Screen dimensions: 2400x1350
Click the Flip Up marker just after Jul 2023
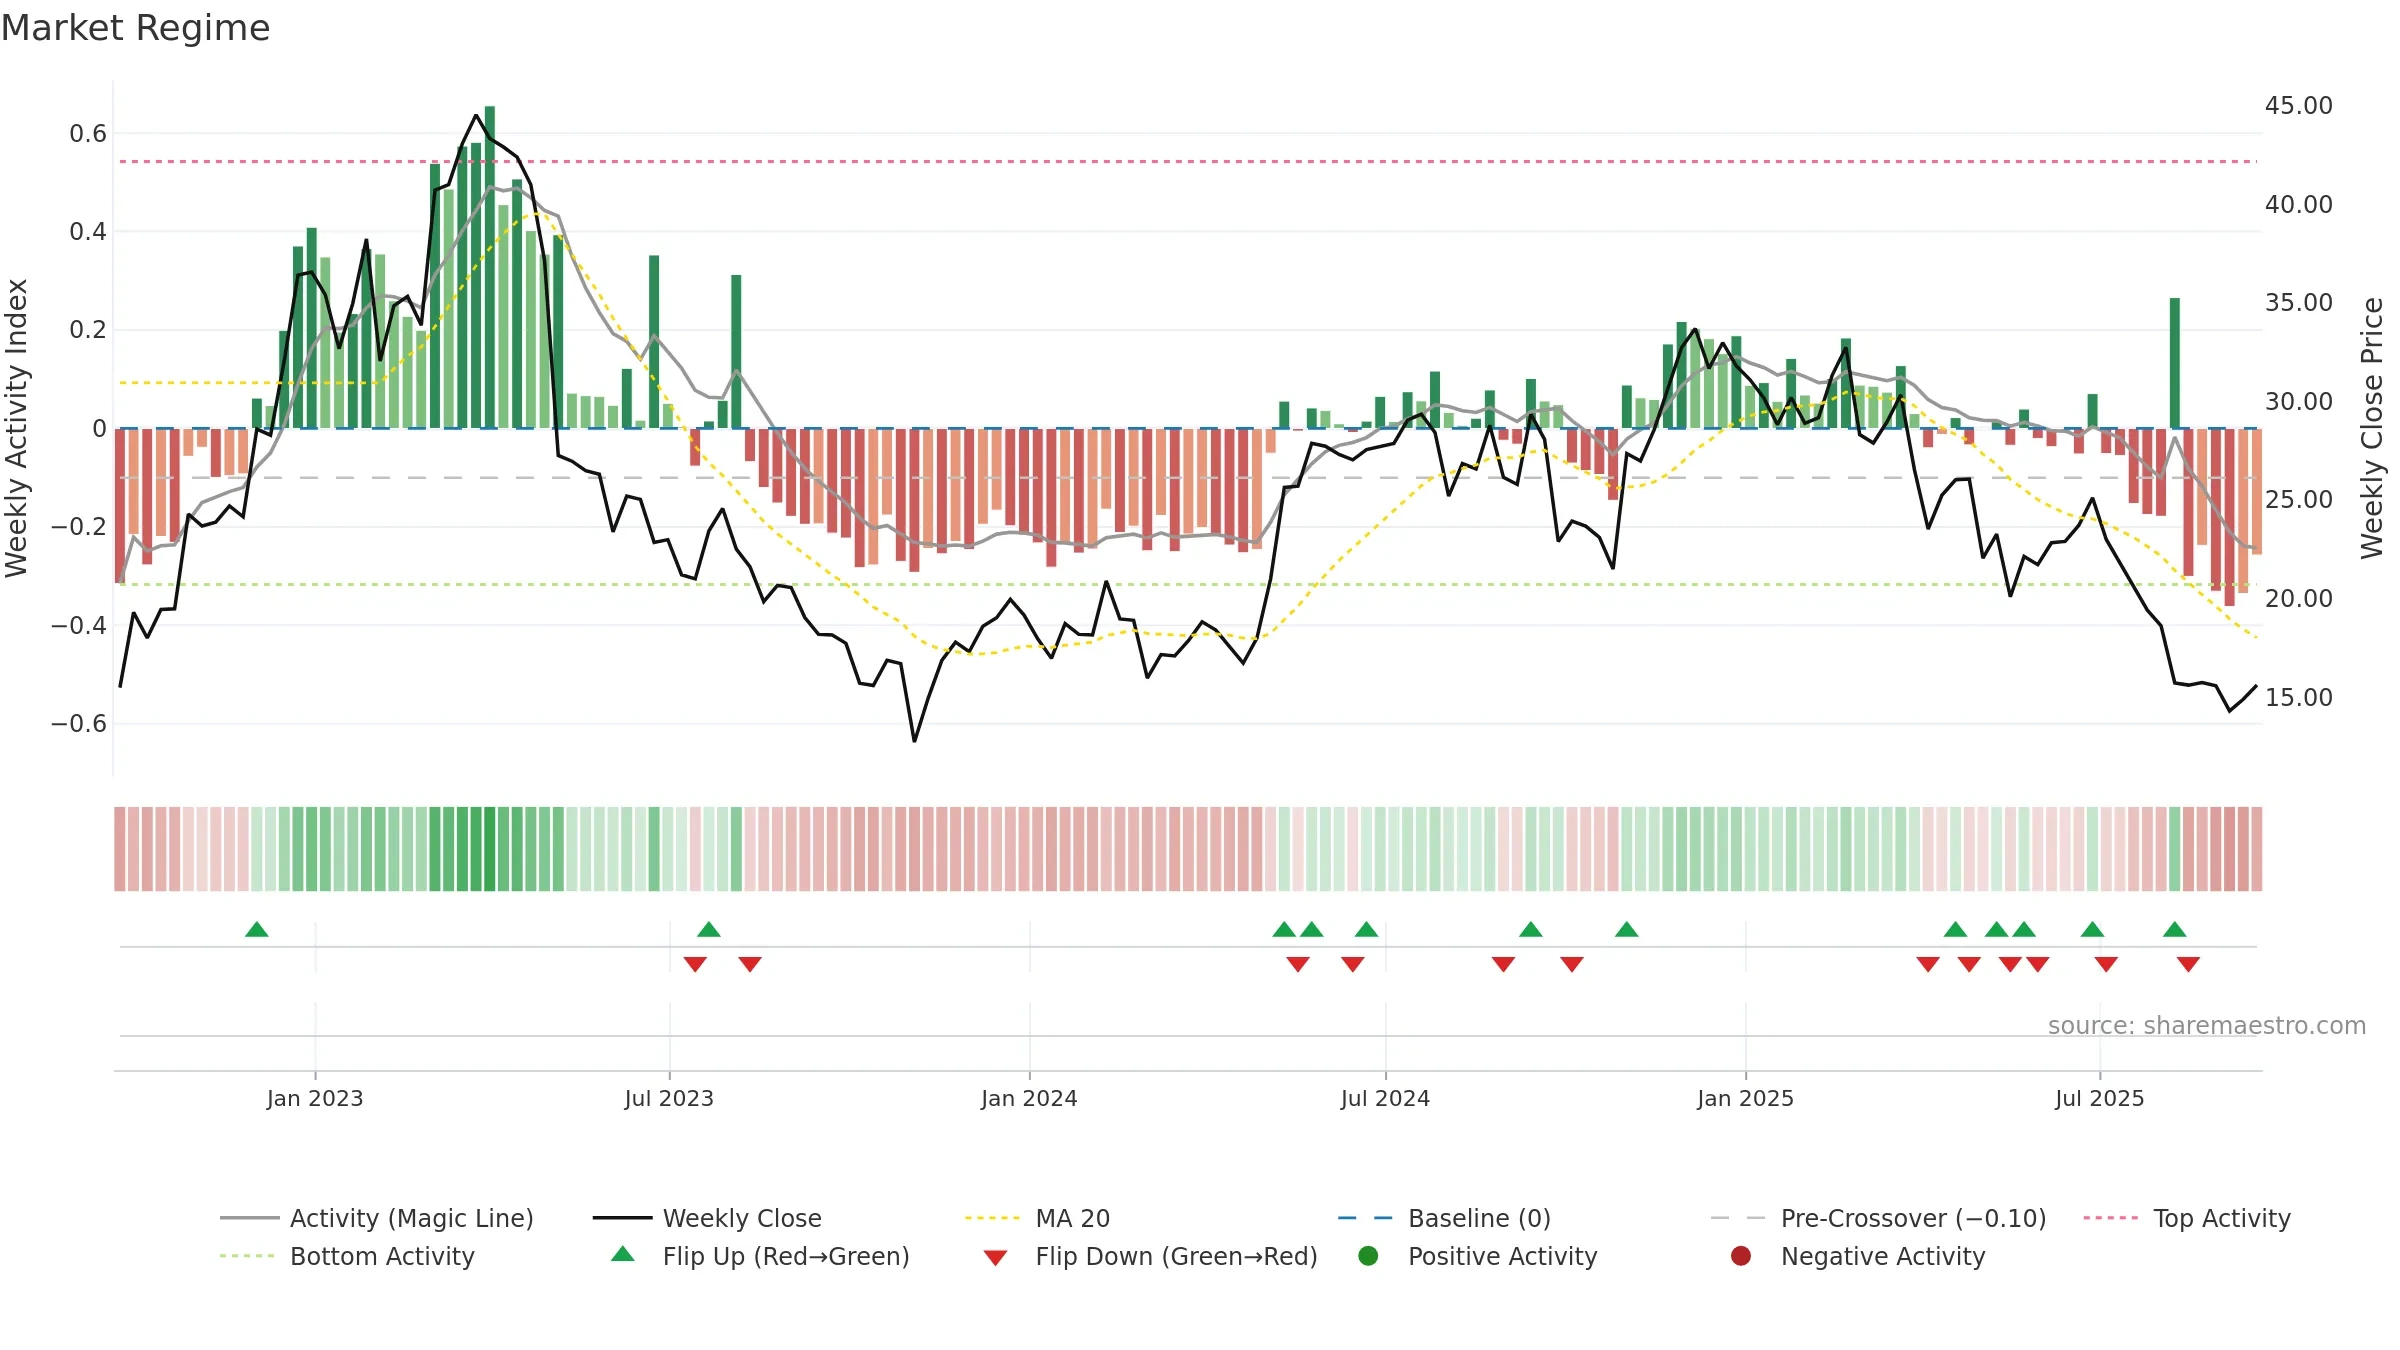(x=709, y=930)
